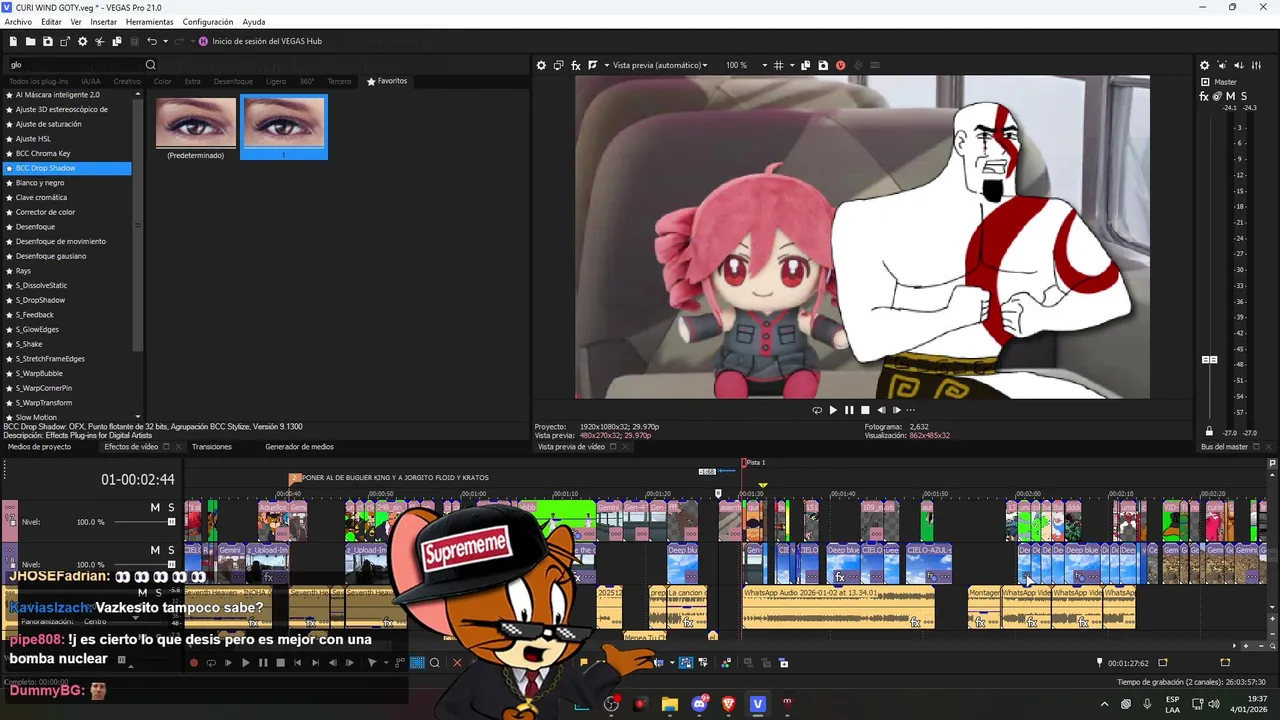This screenshot has height=720, width=1280.
Task: Open the Herramientas menu
Action: pos(149,22)
